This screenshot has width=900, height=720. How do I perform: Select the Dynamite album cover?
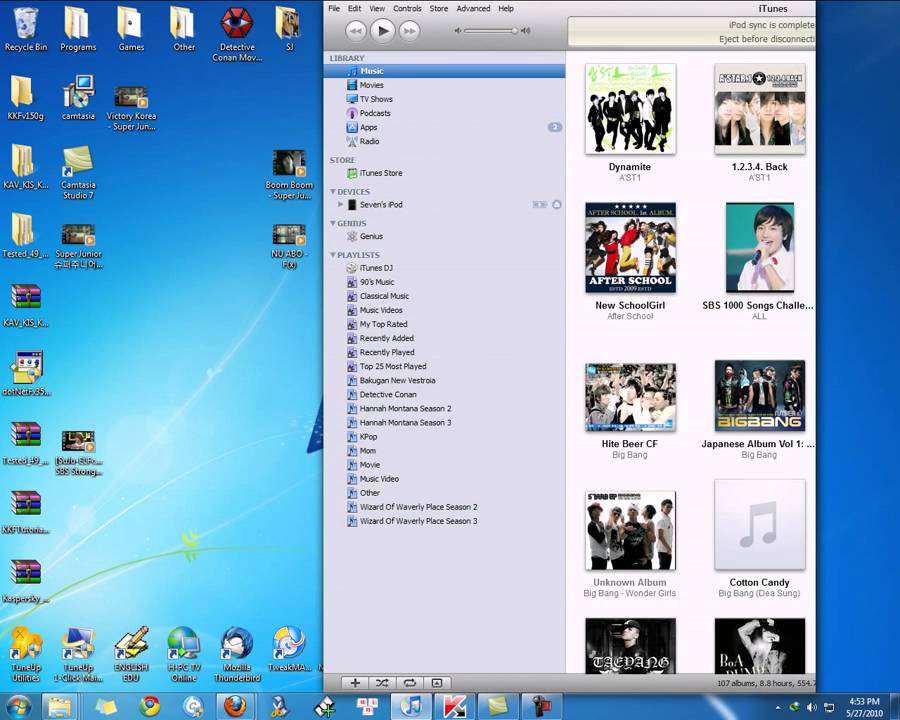pos(630,109)
